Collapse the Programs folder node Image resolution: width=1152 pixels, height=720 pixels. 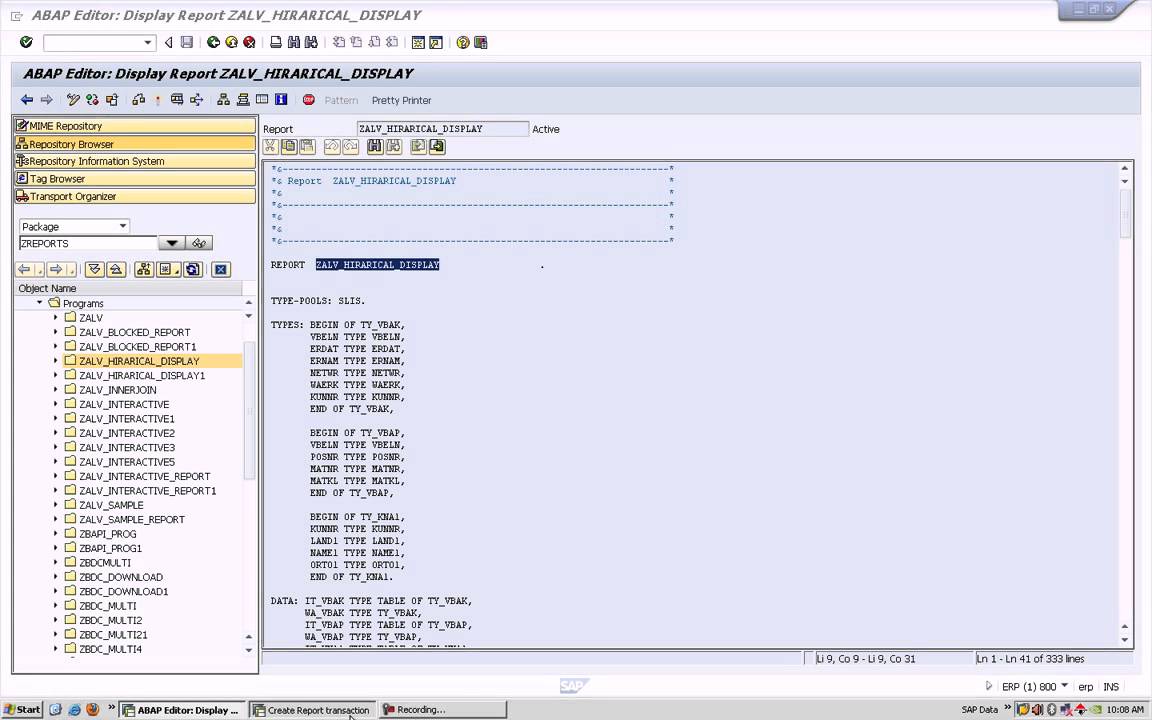click(x=40, y=303)
